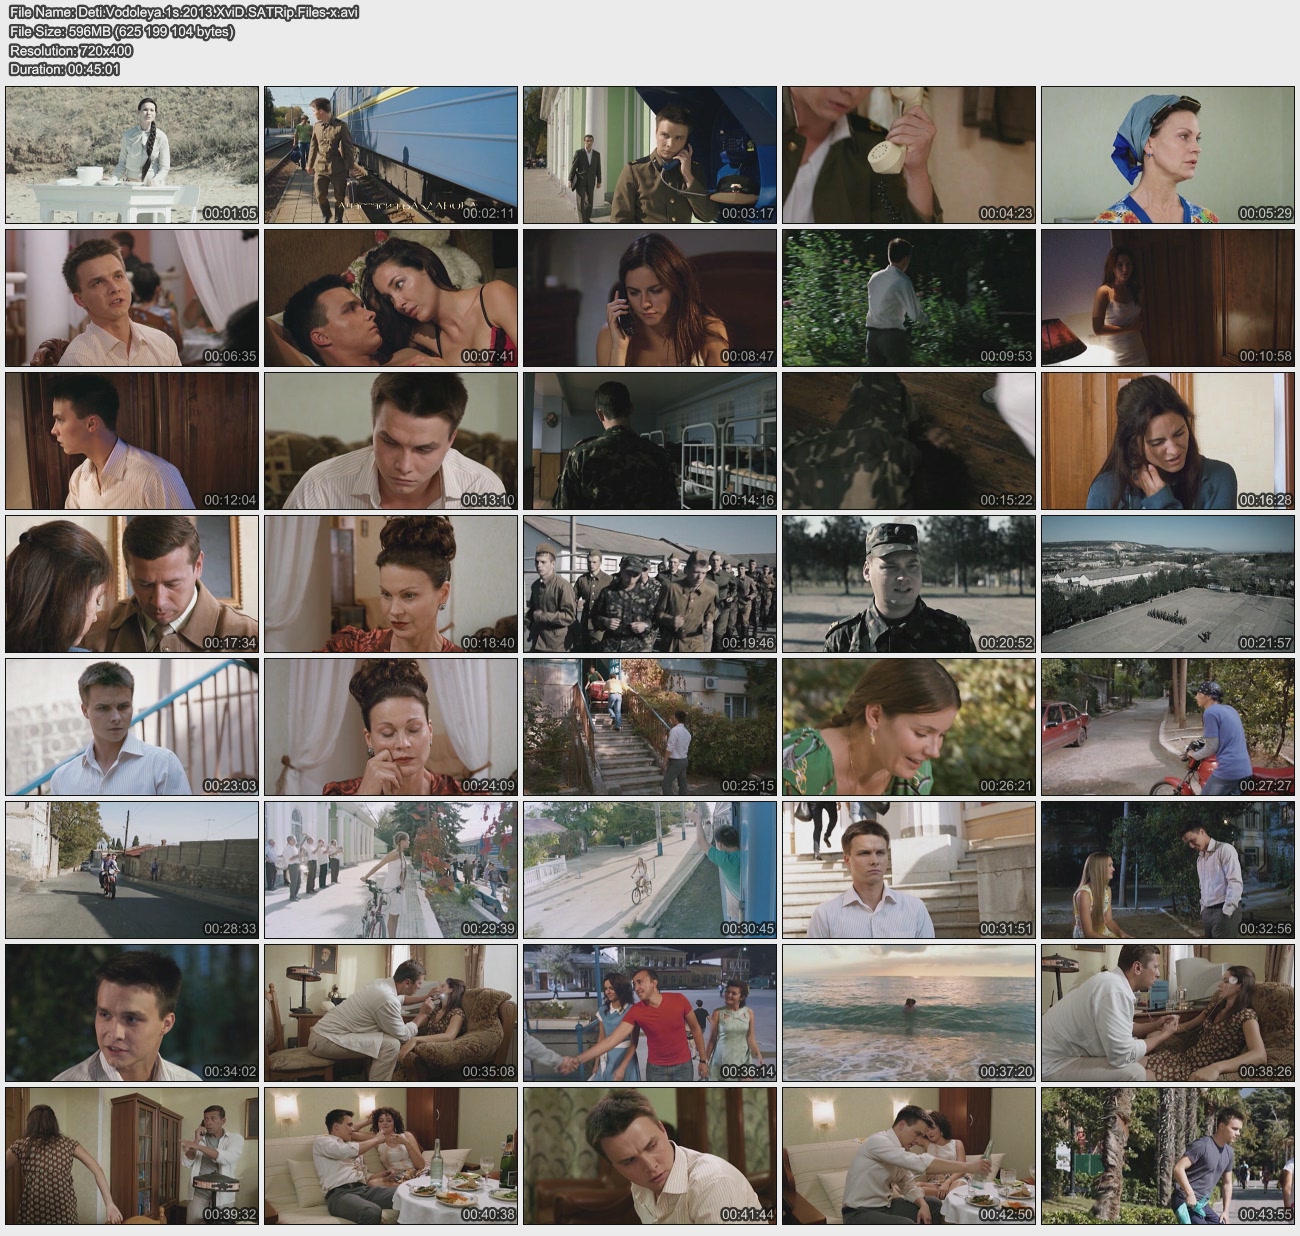Select the train platform frame at 00:02:11
The width and height of the screenshot is (1300, 1236).
click(391, 155)
